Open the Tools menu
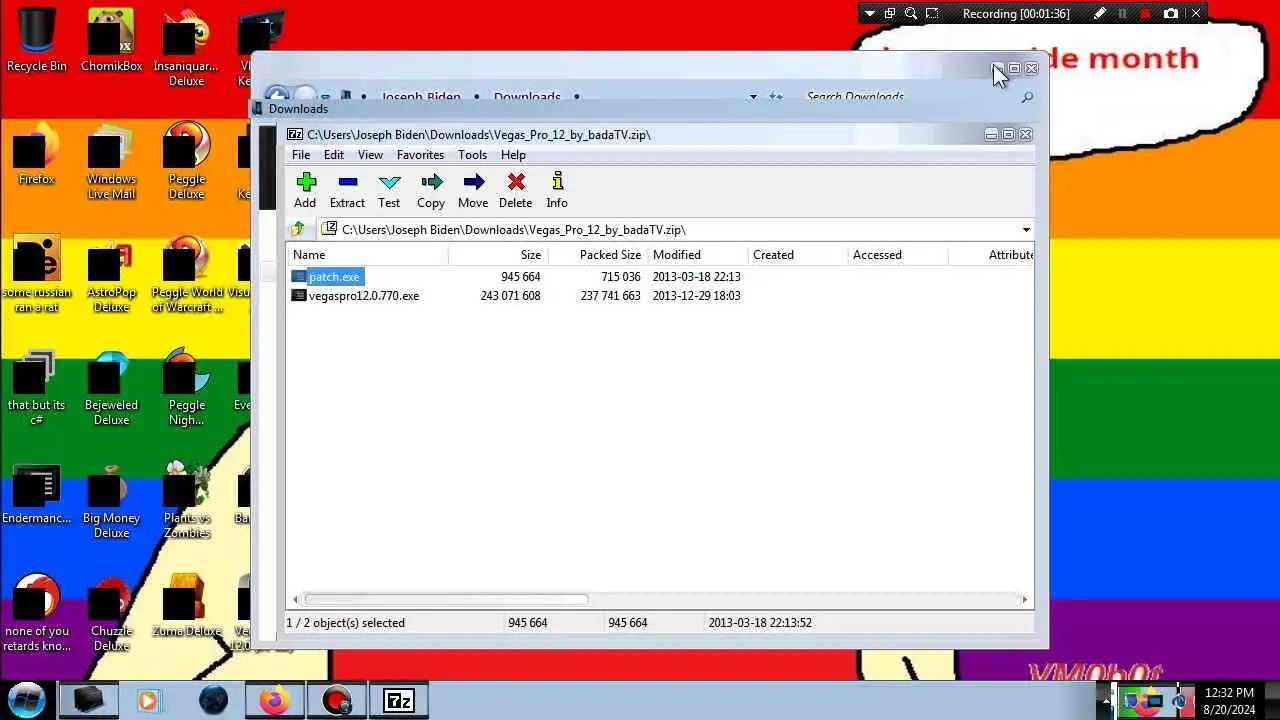This screenshot has height=720, width=1280. (x=472, y=155)
